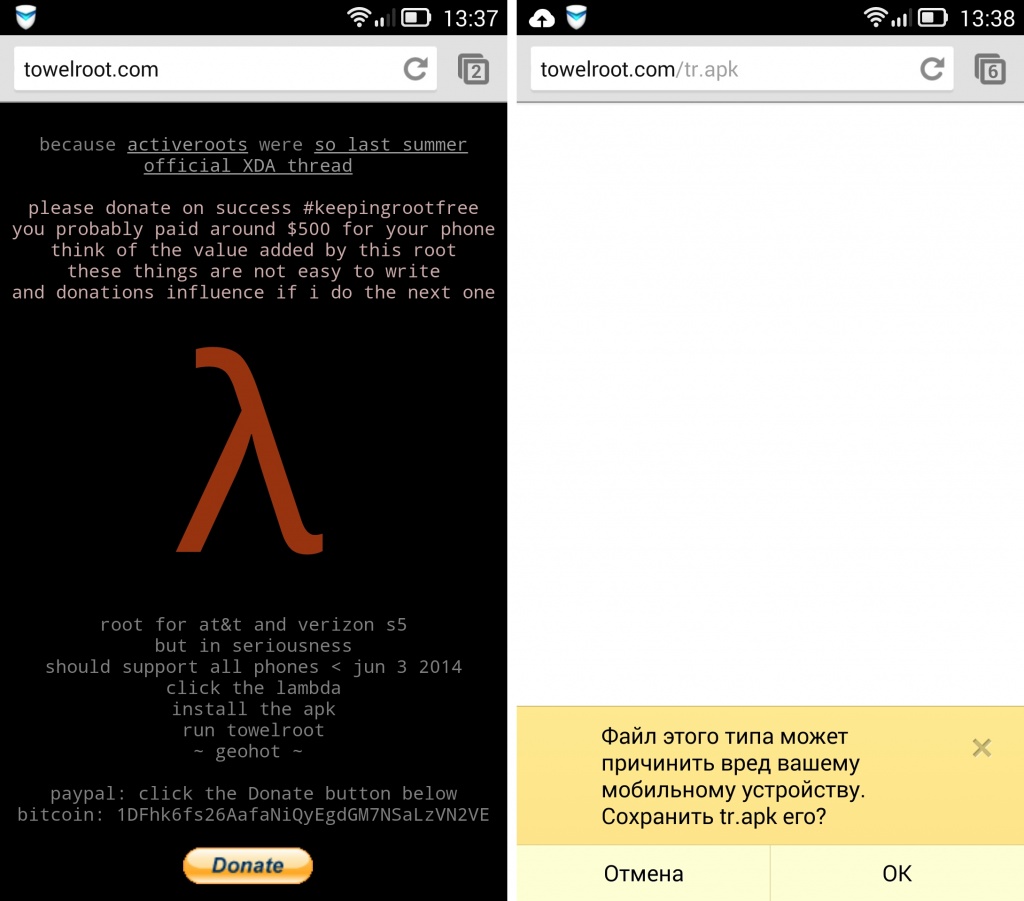Tap Отмена to cancel the download
This screenshot has height=901, width=1024.
[x=643, y=874]
